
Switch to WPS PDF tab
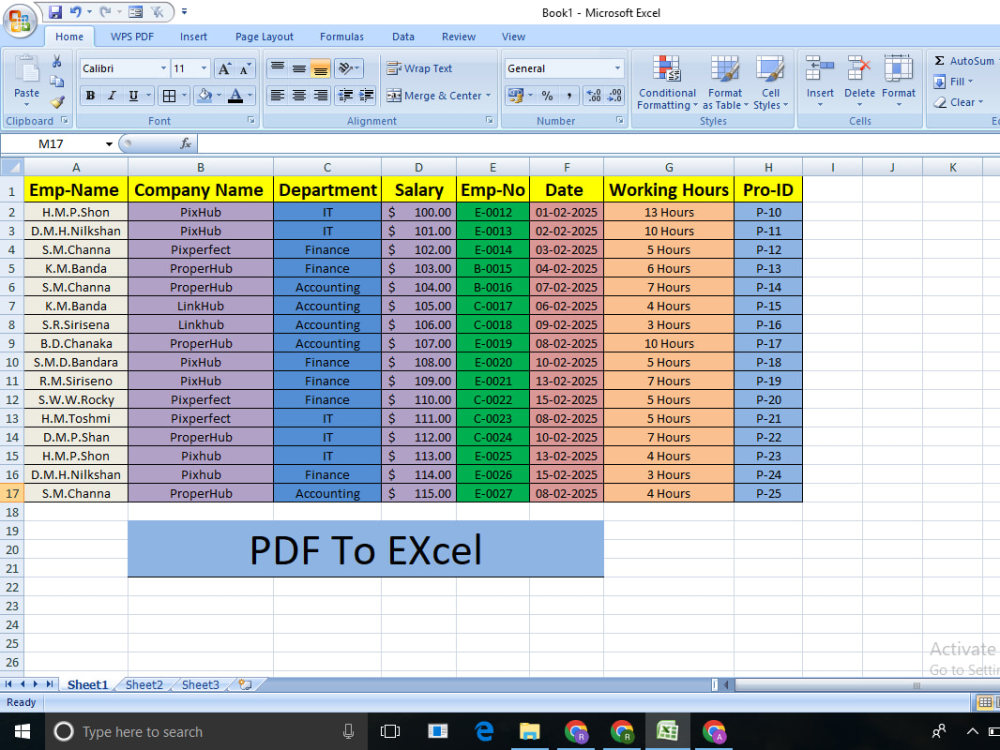point(132,36)
